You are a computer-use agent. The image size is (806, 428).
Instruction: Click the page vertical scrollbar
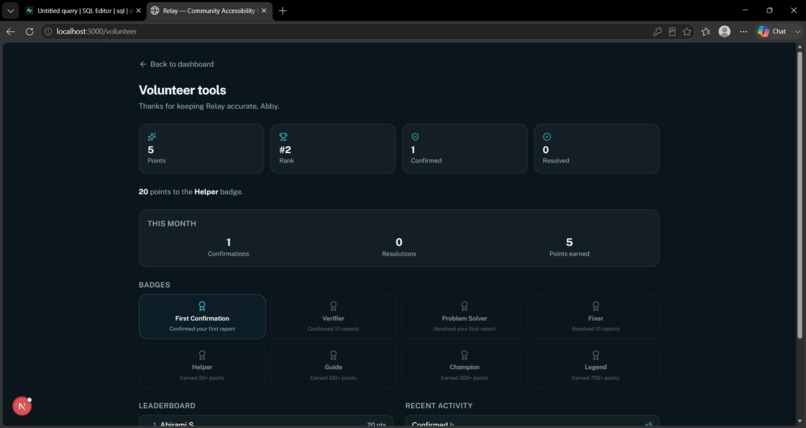click(799, 193)
